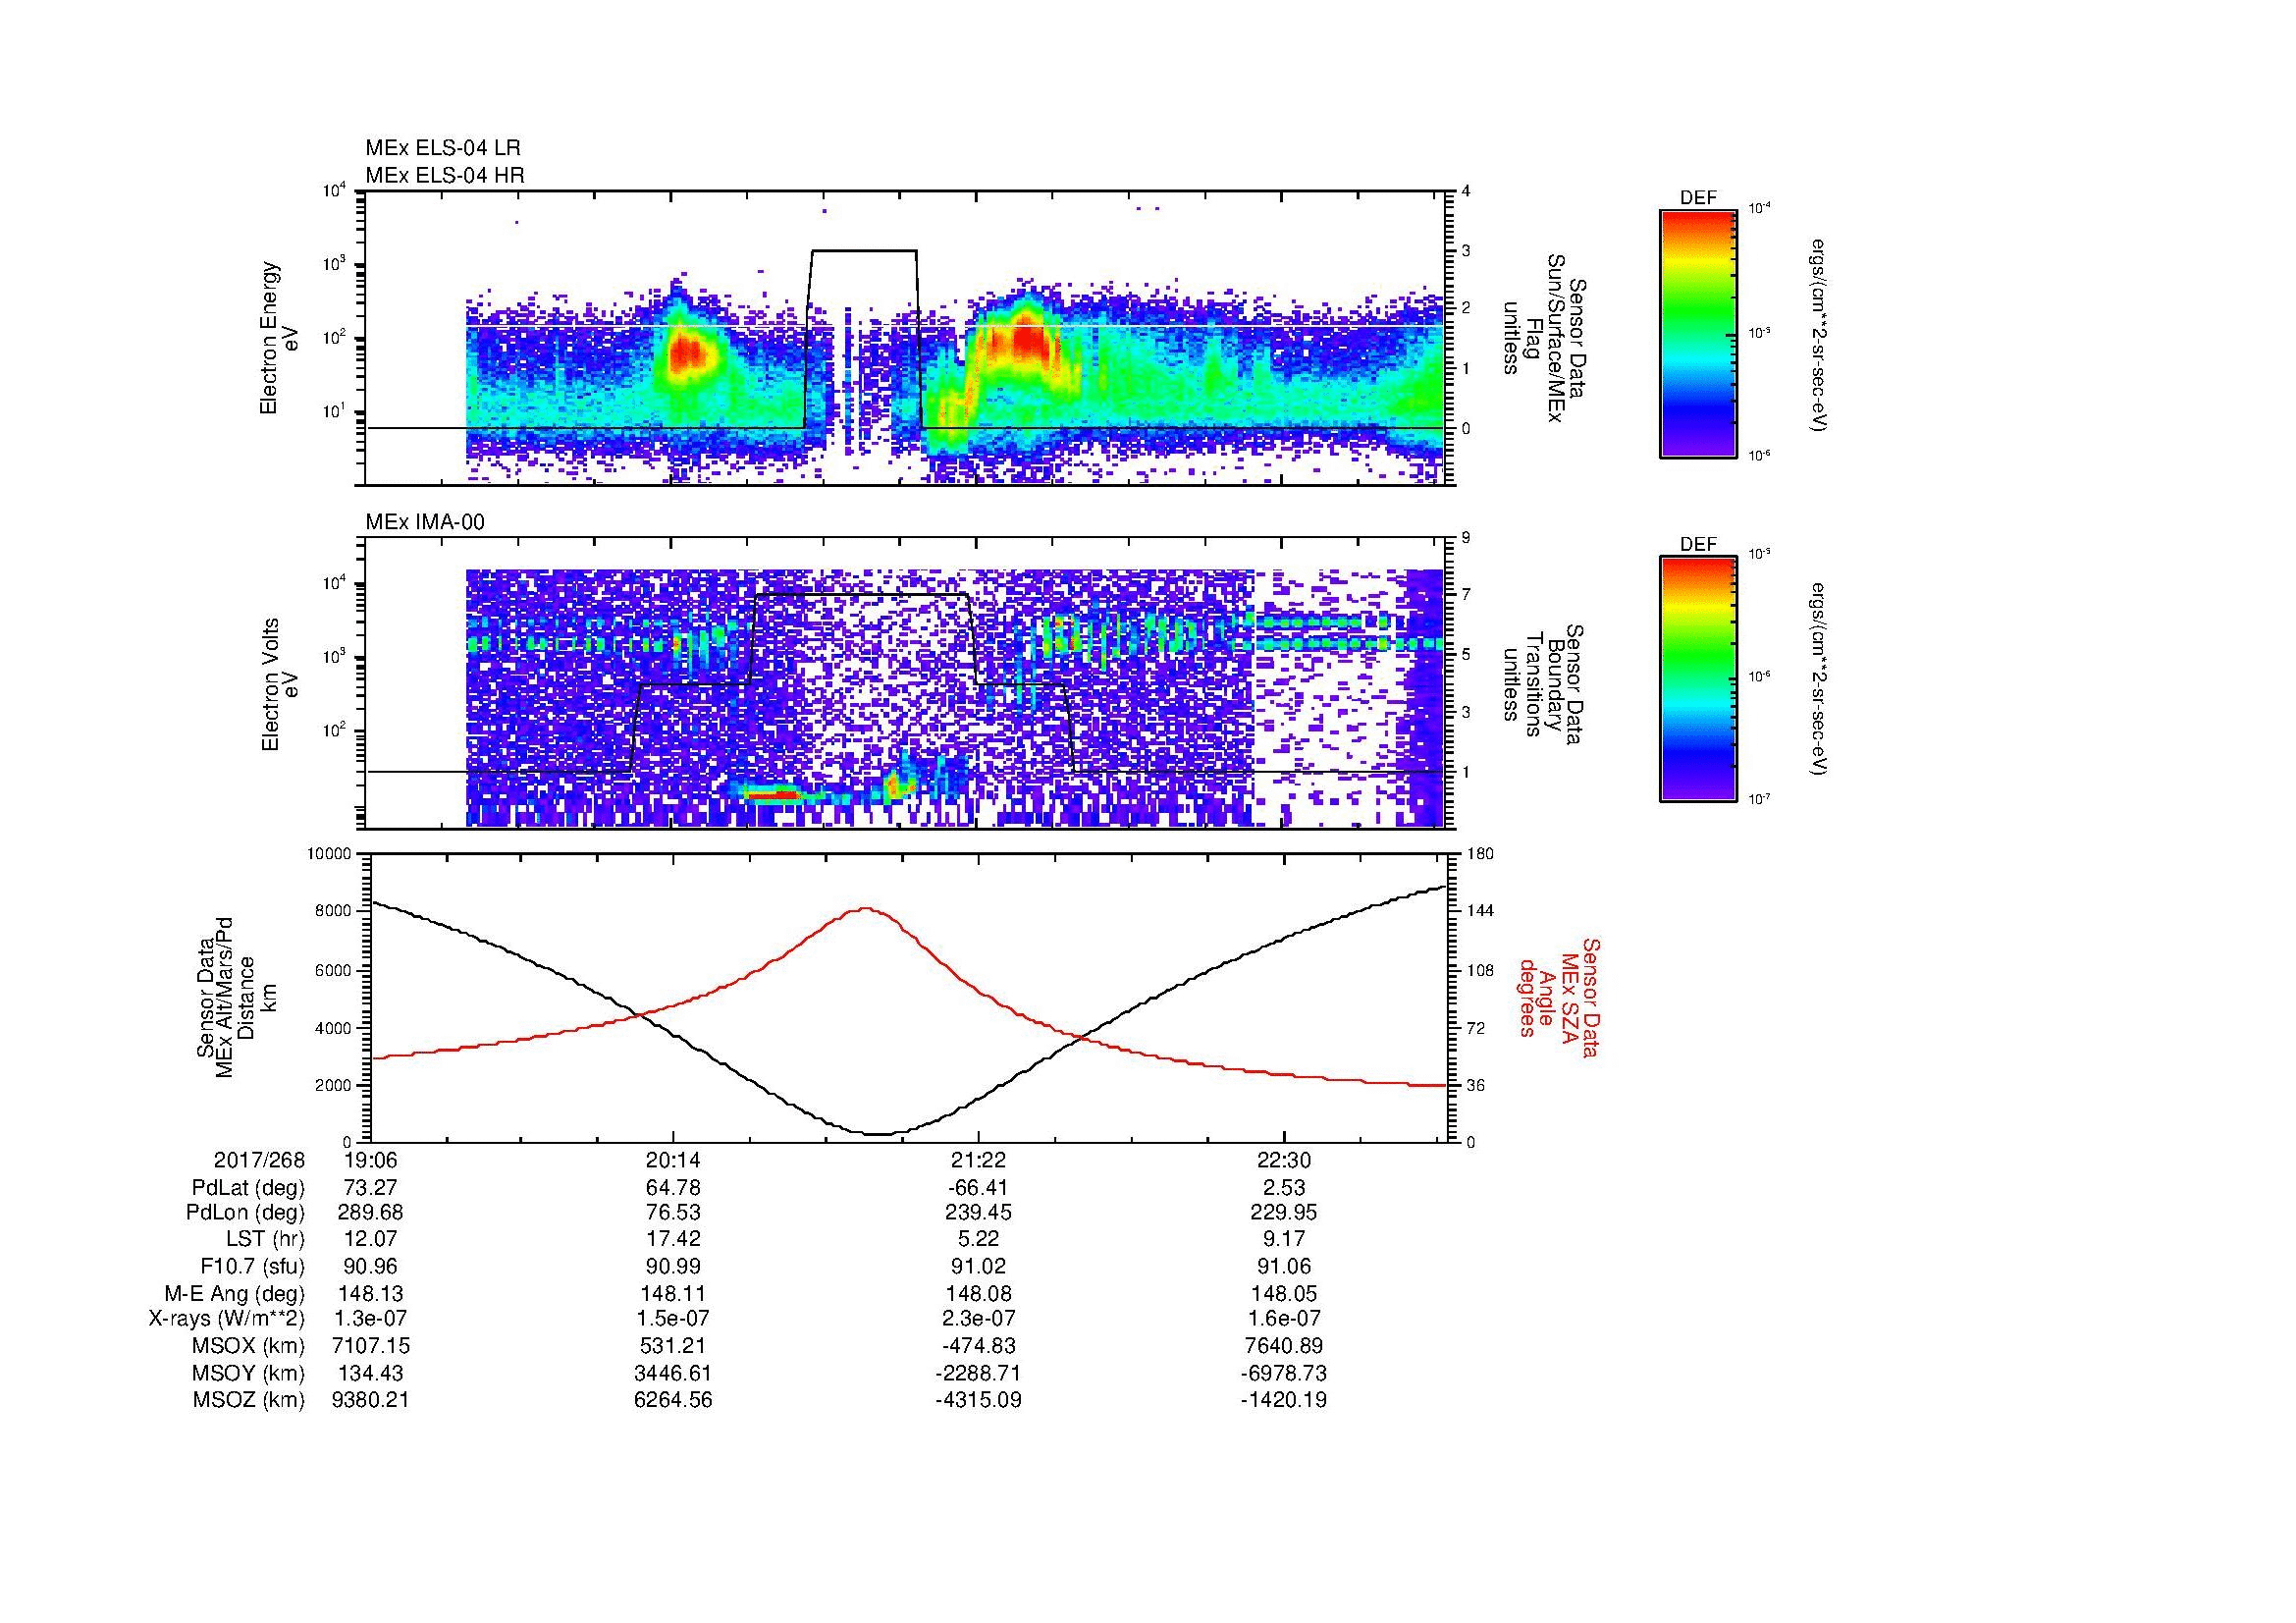Click the 'Electron Volts eV' axis label
This screenshot has width=2296, height=1623.
pyautogui.click(x=279, y=685)
